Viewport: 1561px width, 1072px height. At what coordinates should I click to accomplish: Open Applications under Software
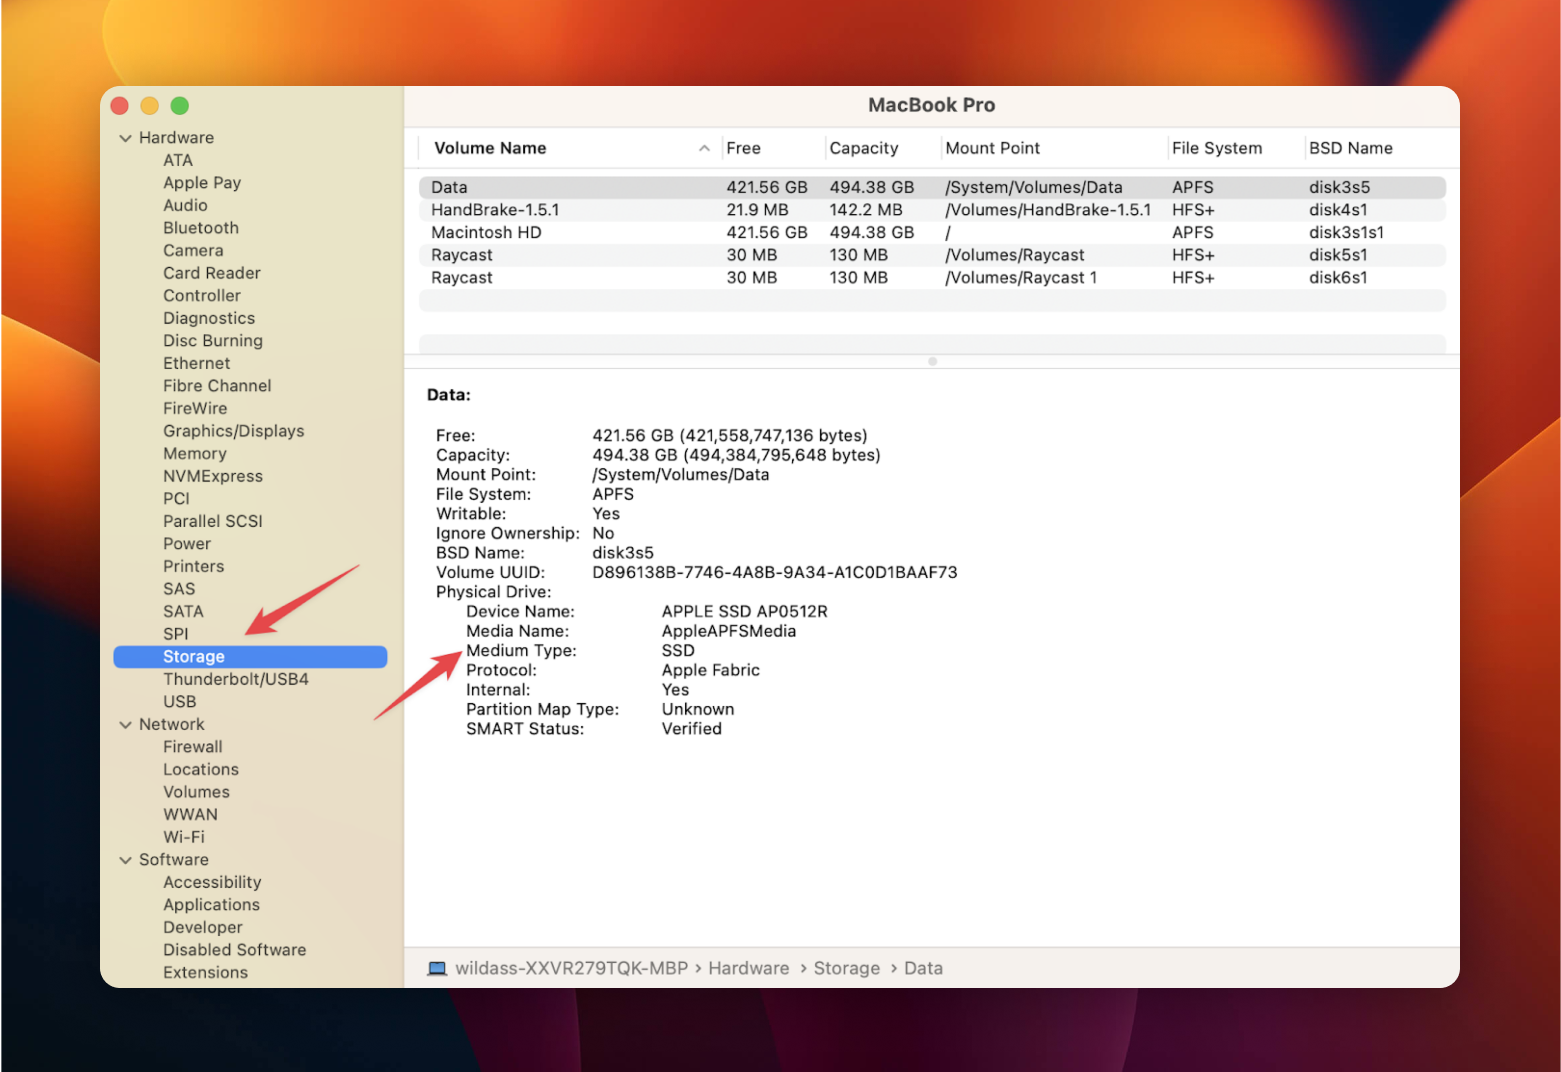(211, 904)
